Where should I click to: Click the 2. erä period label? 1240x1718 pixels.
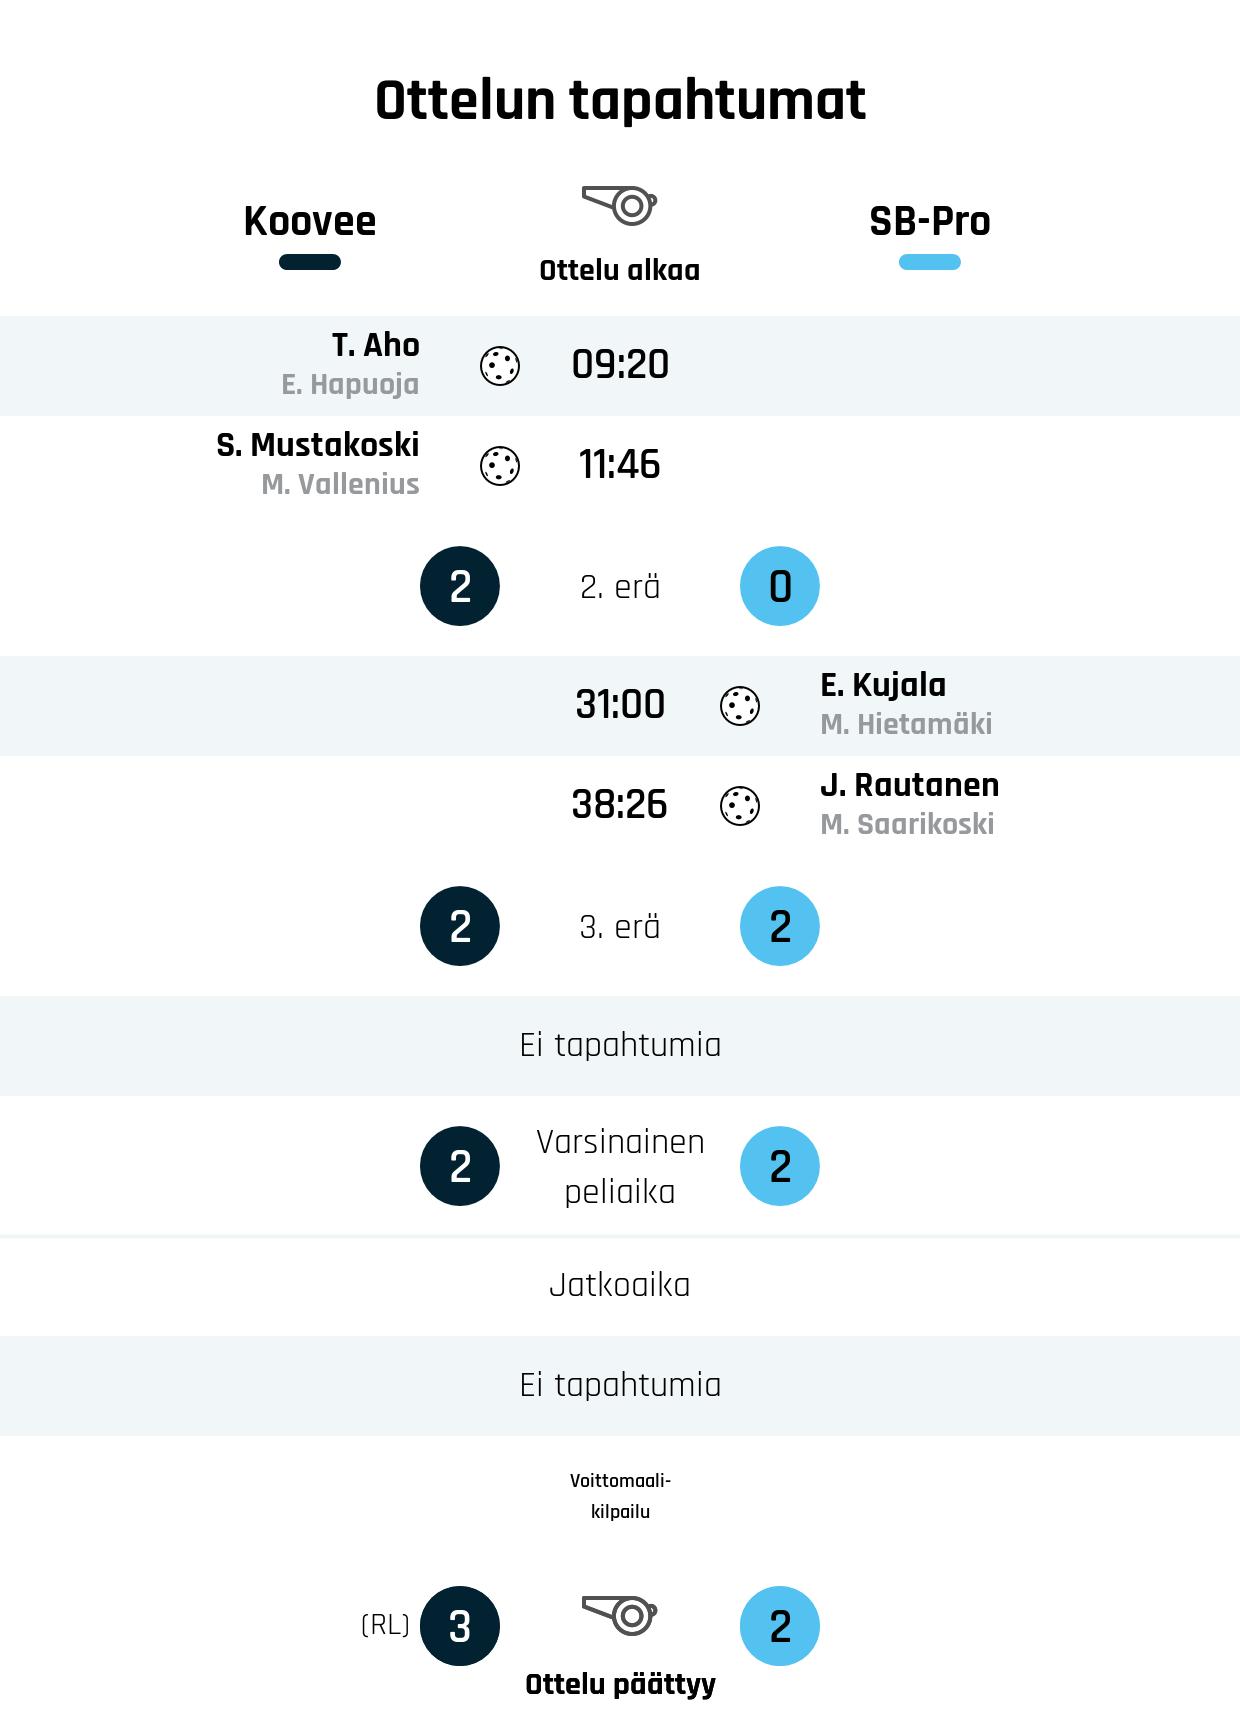click(620, 587)
